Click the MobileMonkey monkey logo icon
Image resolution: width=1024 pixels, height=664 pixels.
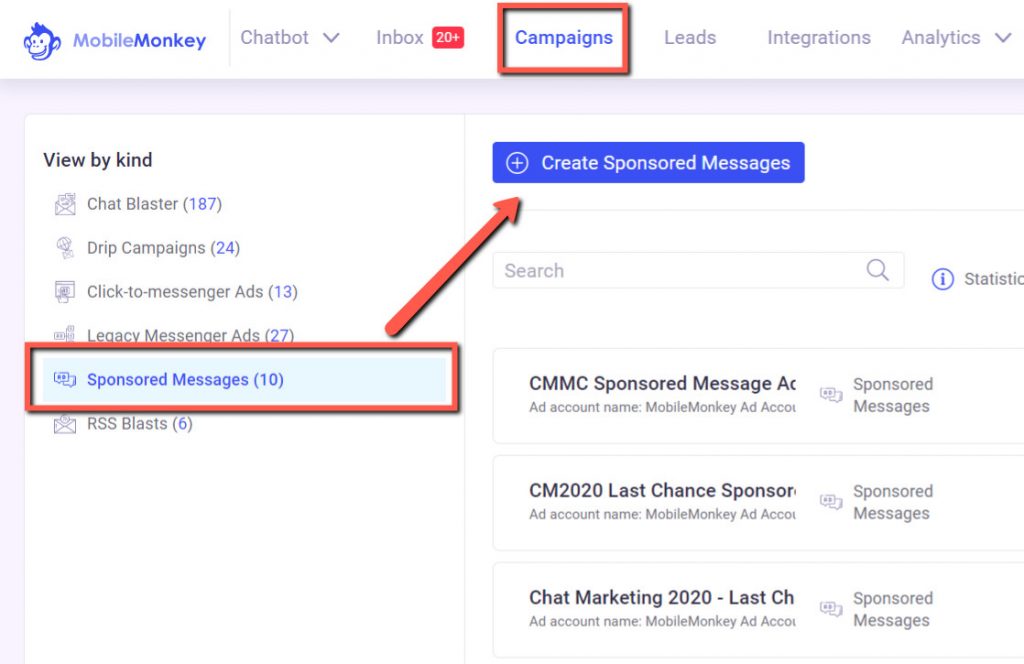[43, 40]
